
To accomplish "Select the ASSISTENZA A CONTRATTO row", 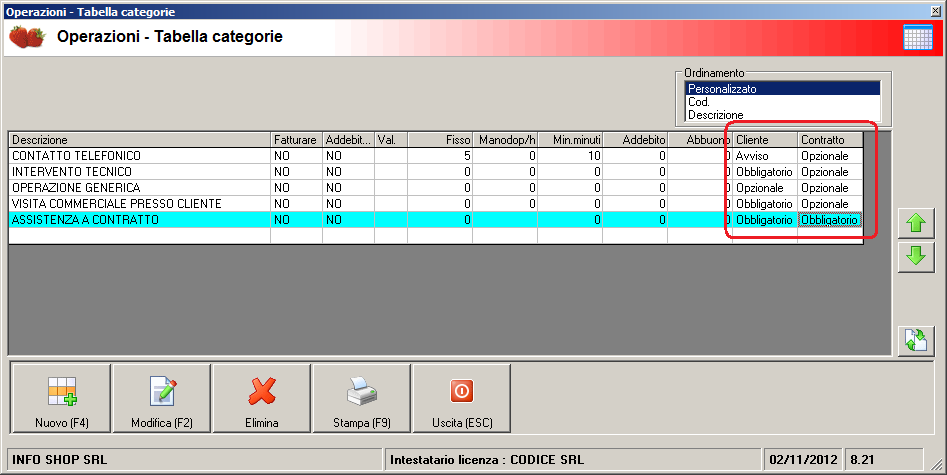I will point(435,220).
